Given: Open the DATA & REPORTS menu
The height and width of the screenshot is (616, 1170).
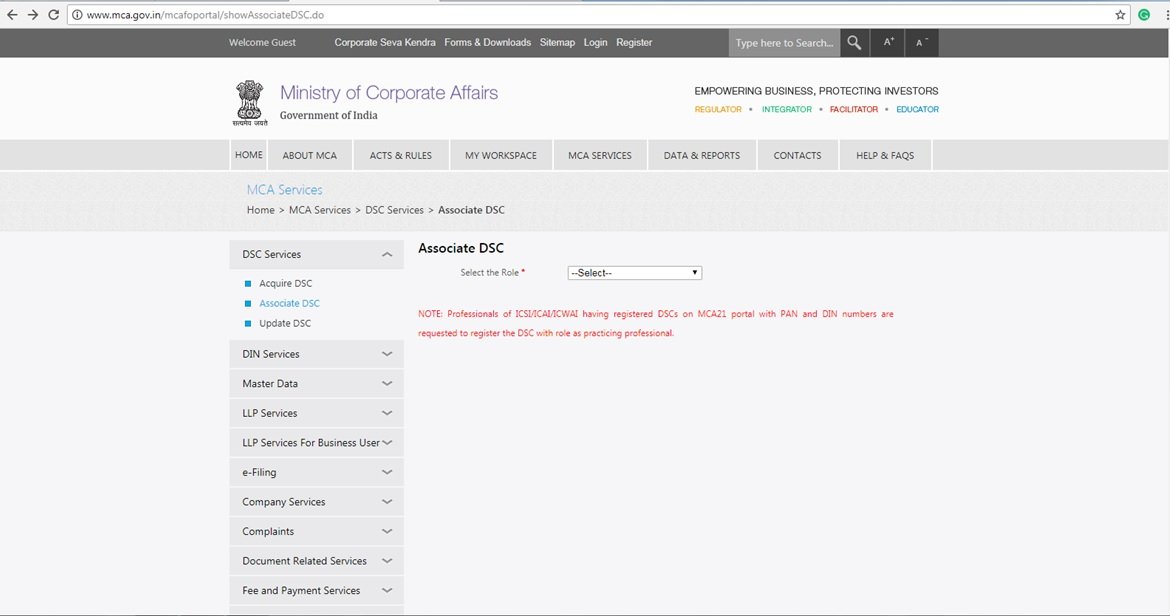Looking at the screenshot, I should [x=702, y=155].
